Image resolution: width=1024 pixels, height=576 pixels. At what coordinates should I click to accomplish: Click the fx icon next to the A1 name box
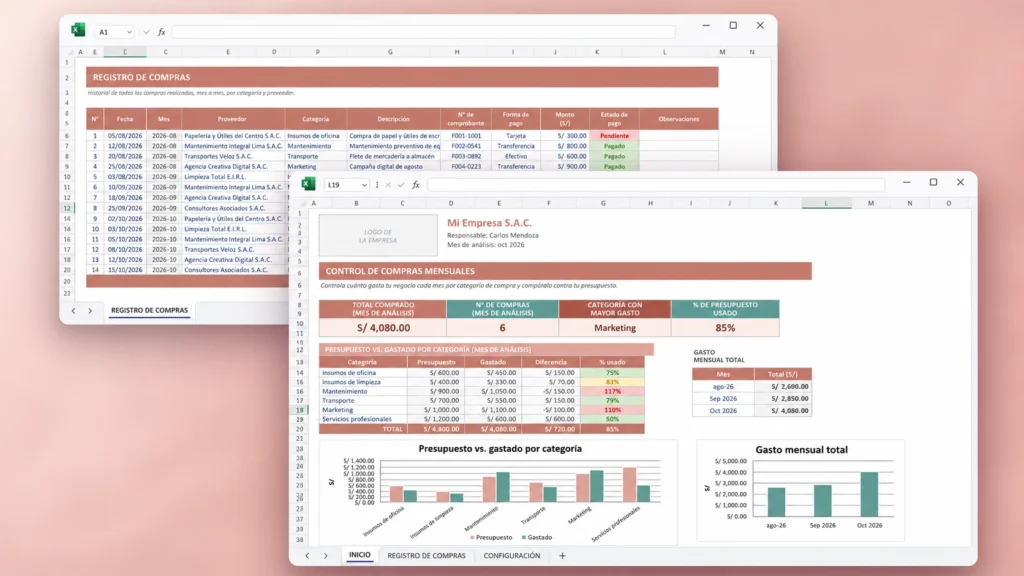pos(161,32)
